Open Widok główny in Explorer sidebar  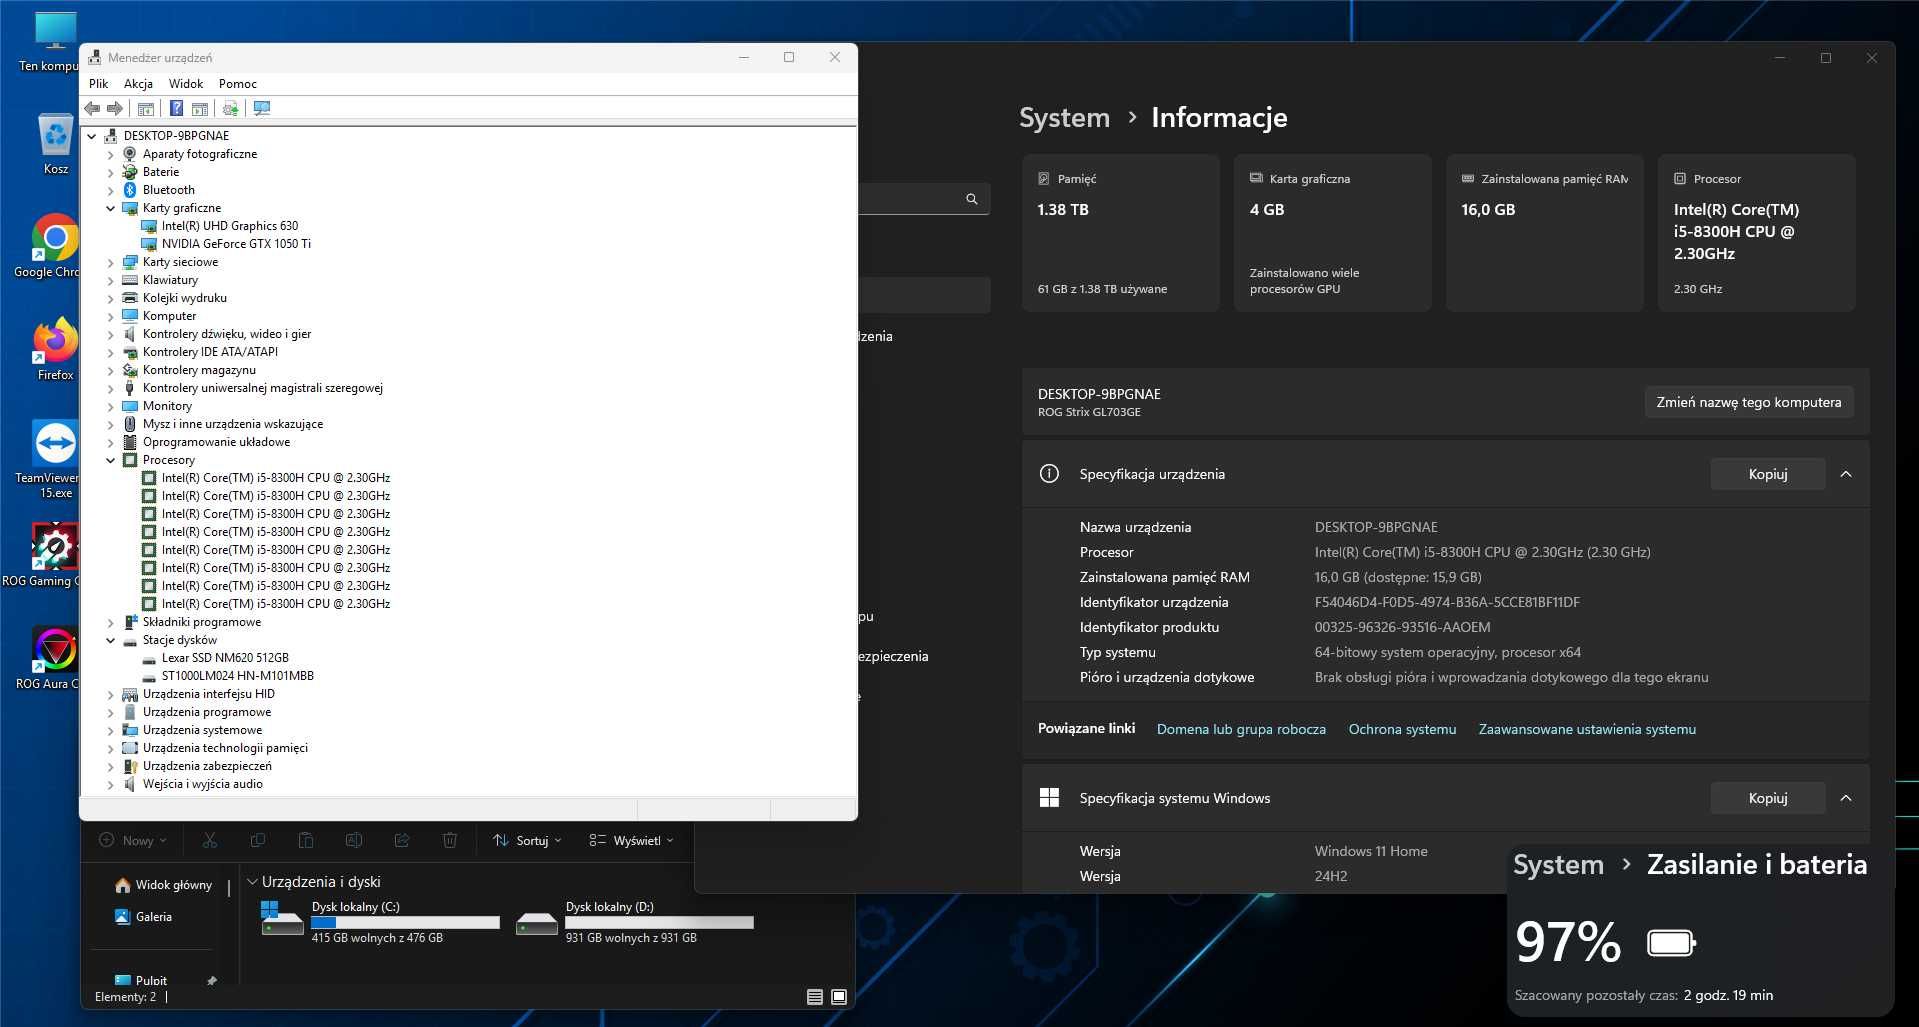pos(163,885)
